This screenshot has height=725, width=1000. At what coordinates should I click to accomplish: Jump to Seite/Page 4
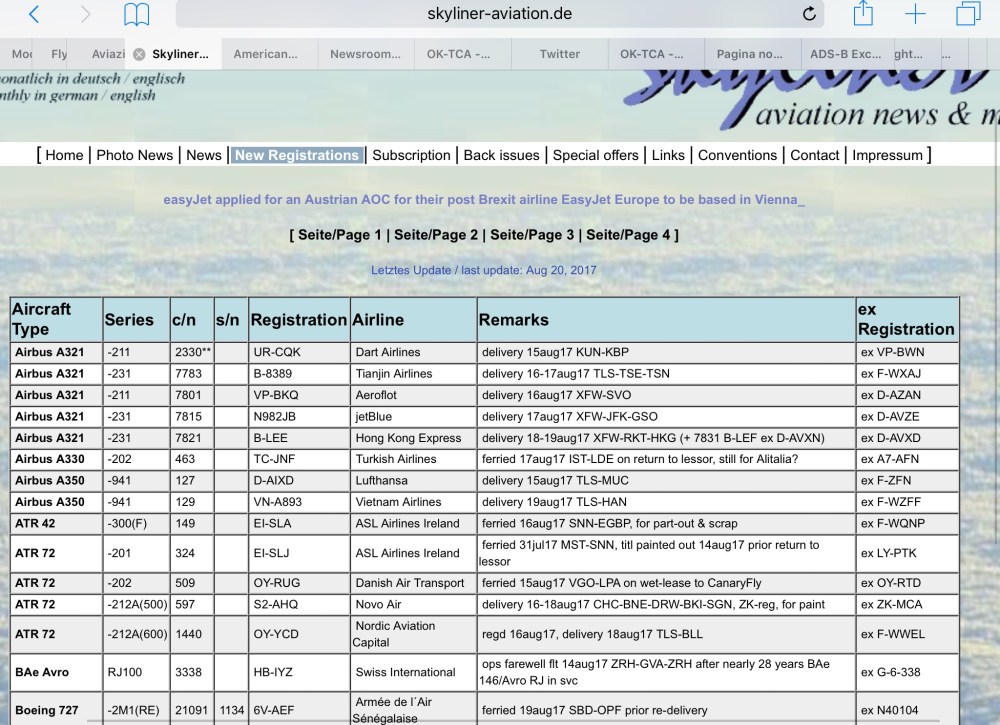pyautogui.click(x=628, y=235)
